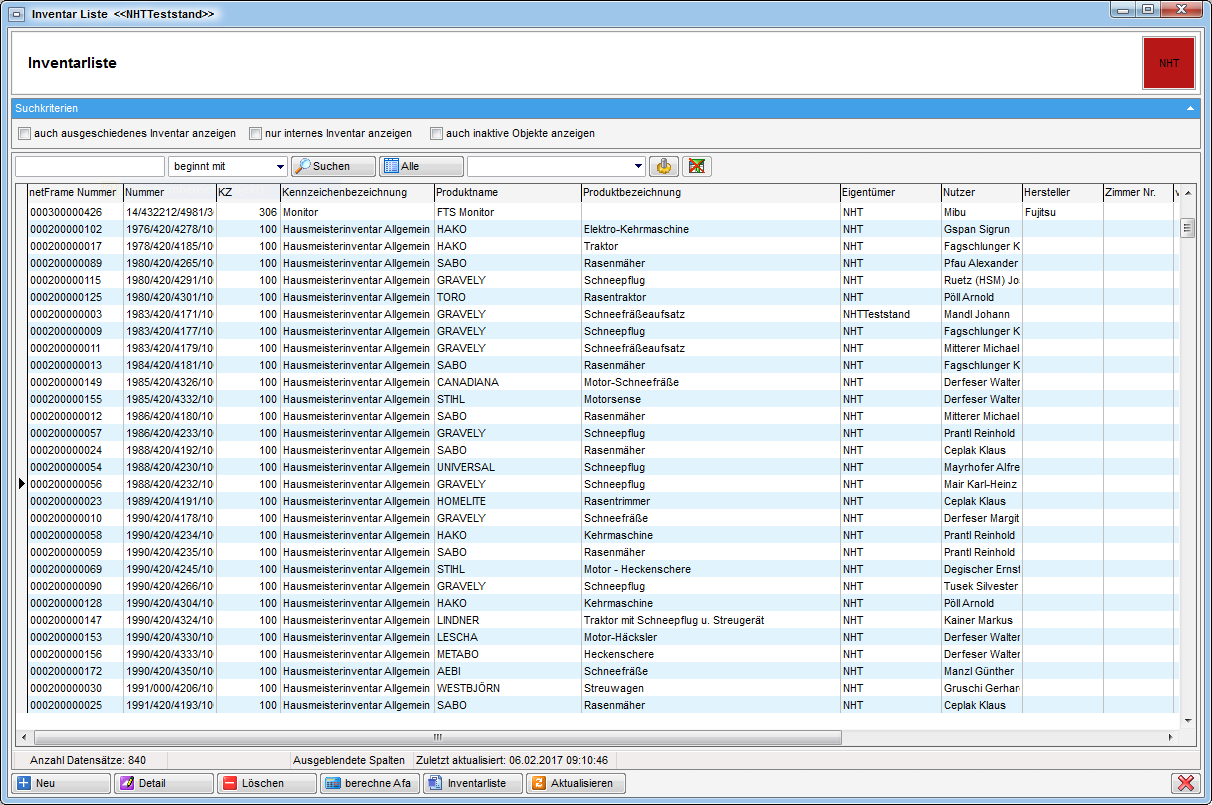Click the 'Zimmer Nr.' column header
This screenshot has width=1212, height=805.
[1137, 192]
